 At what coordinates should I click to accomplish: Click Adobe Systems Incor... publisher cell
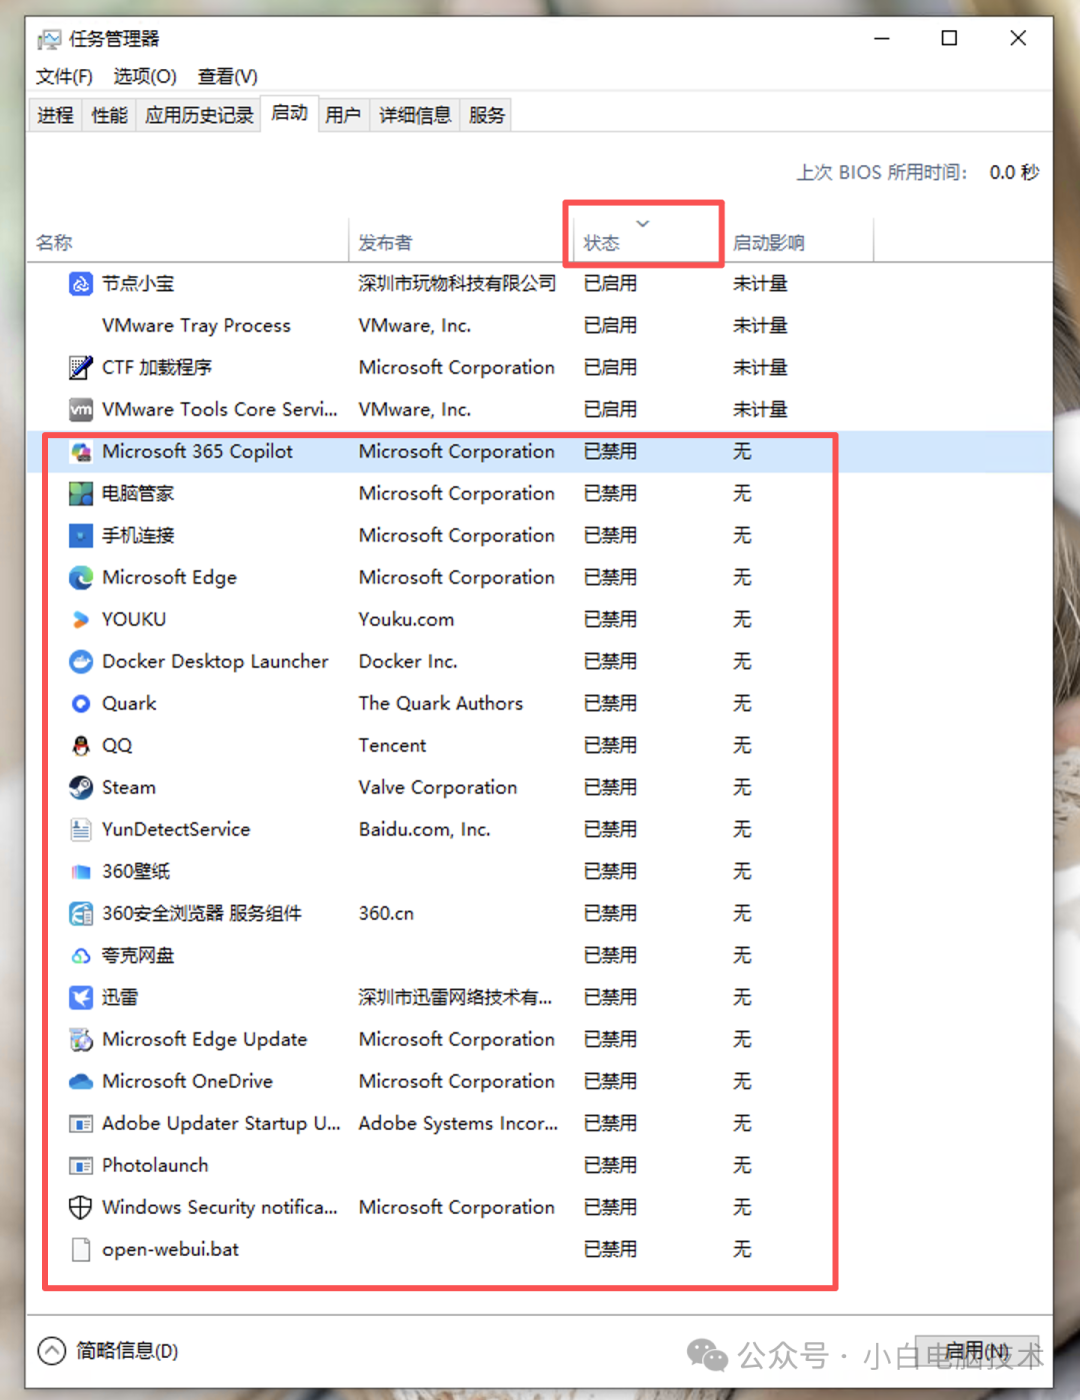[458, 1124]
